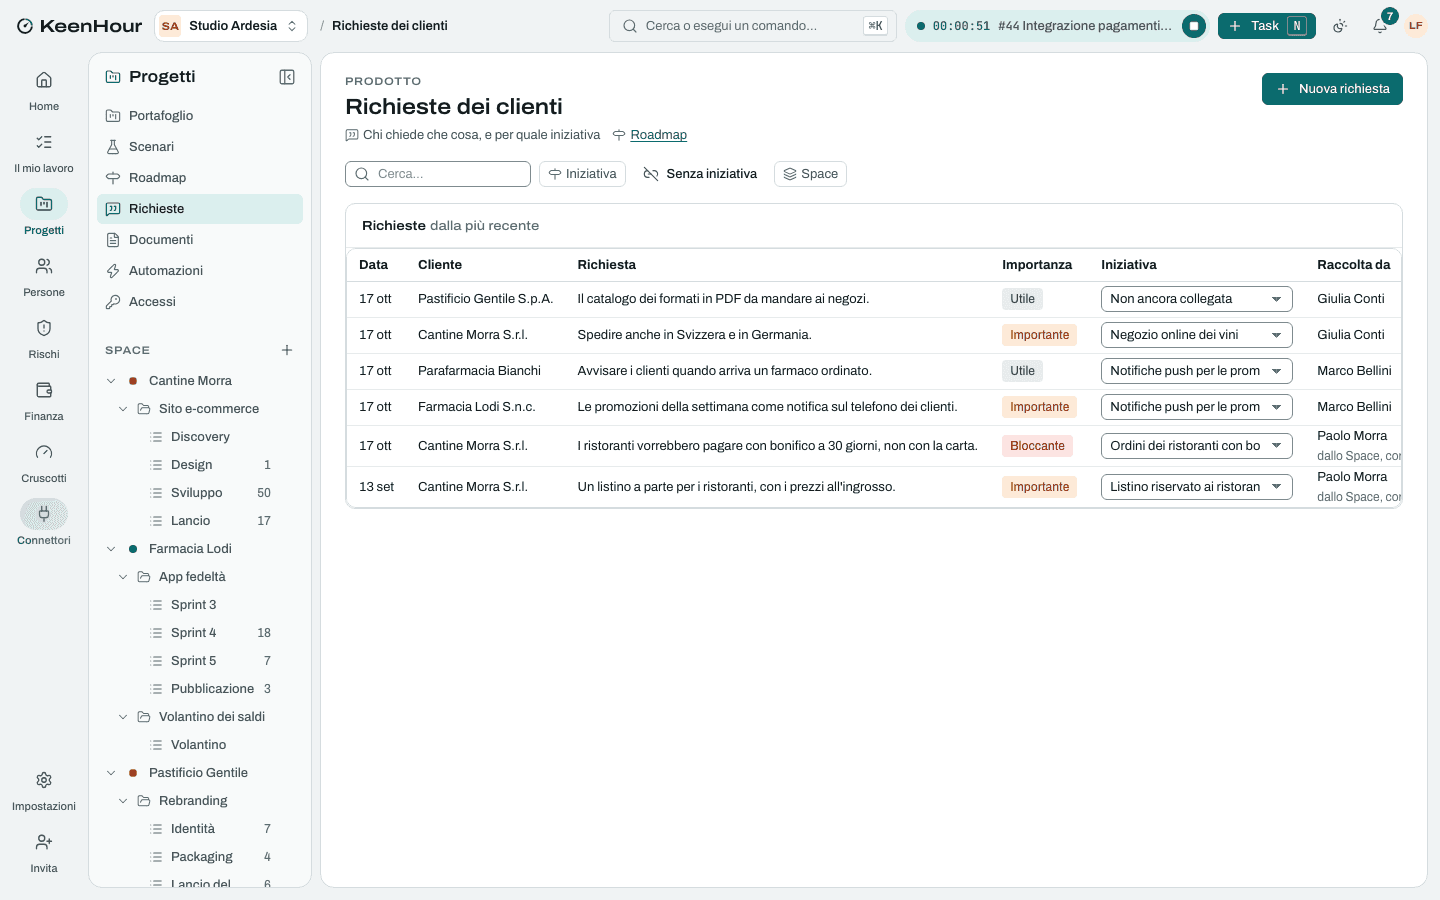
Task: Open the global command search bar
Action: [x=753, y=26]
